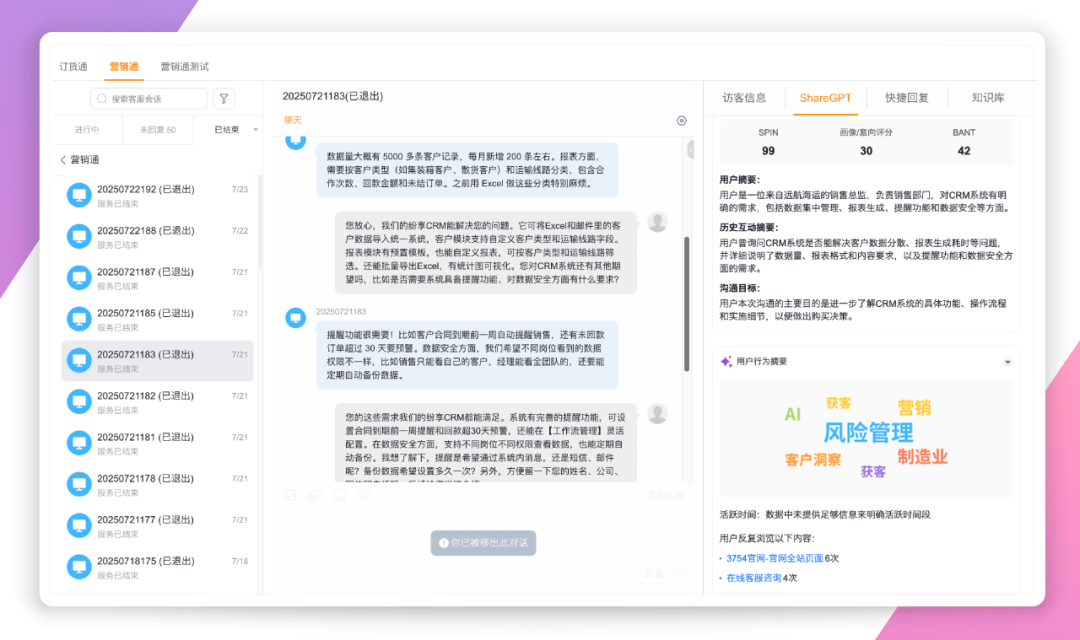Click the filter funnel icon beside search
The image size is (1080, 640).
coord(225,98)
